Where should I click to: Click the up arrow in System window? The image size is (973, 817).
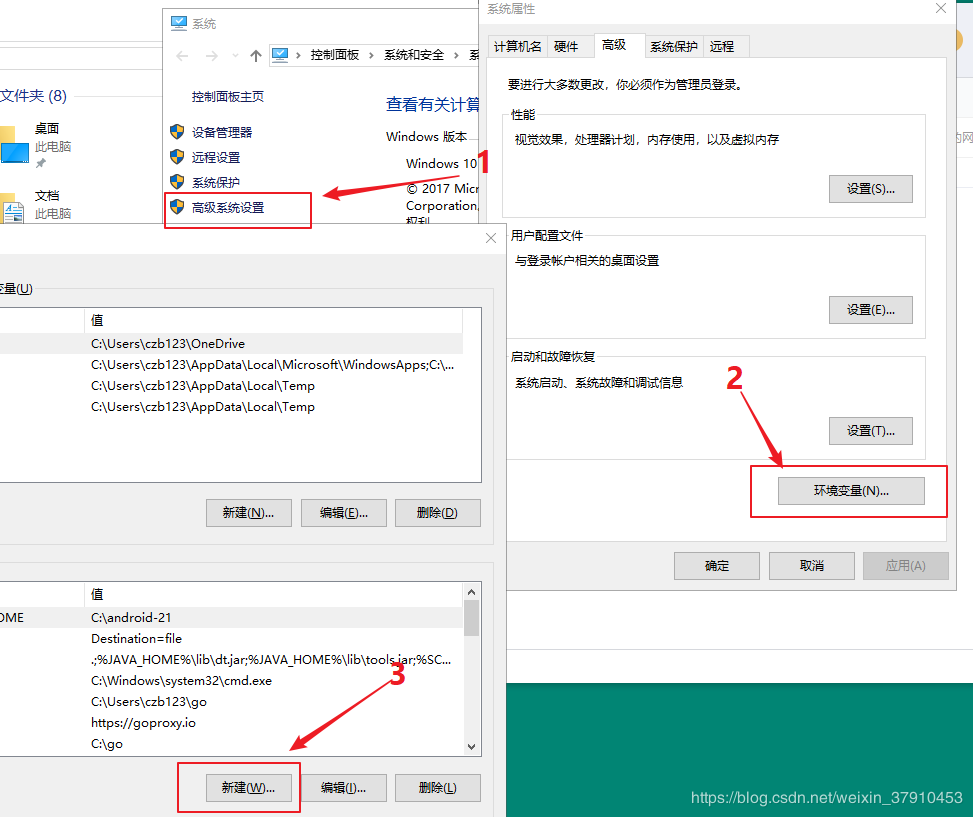[256, 56]
